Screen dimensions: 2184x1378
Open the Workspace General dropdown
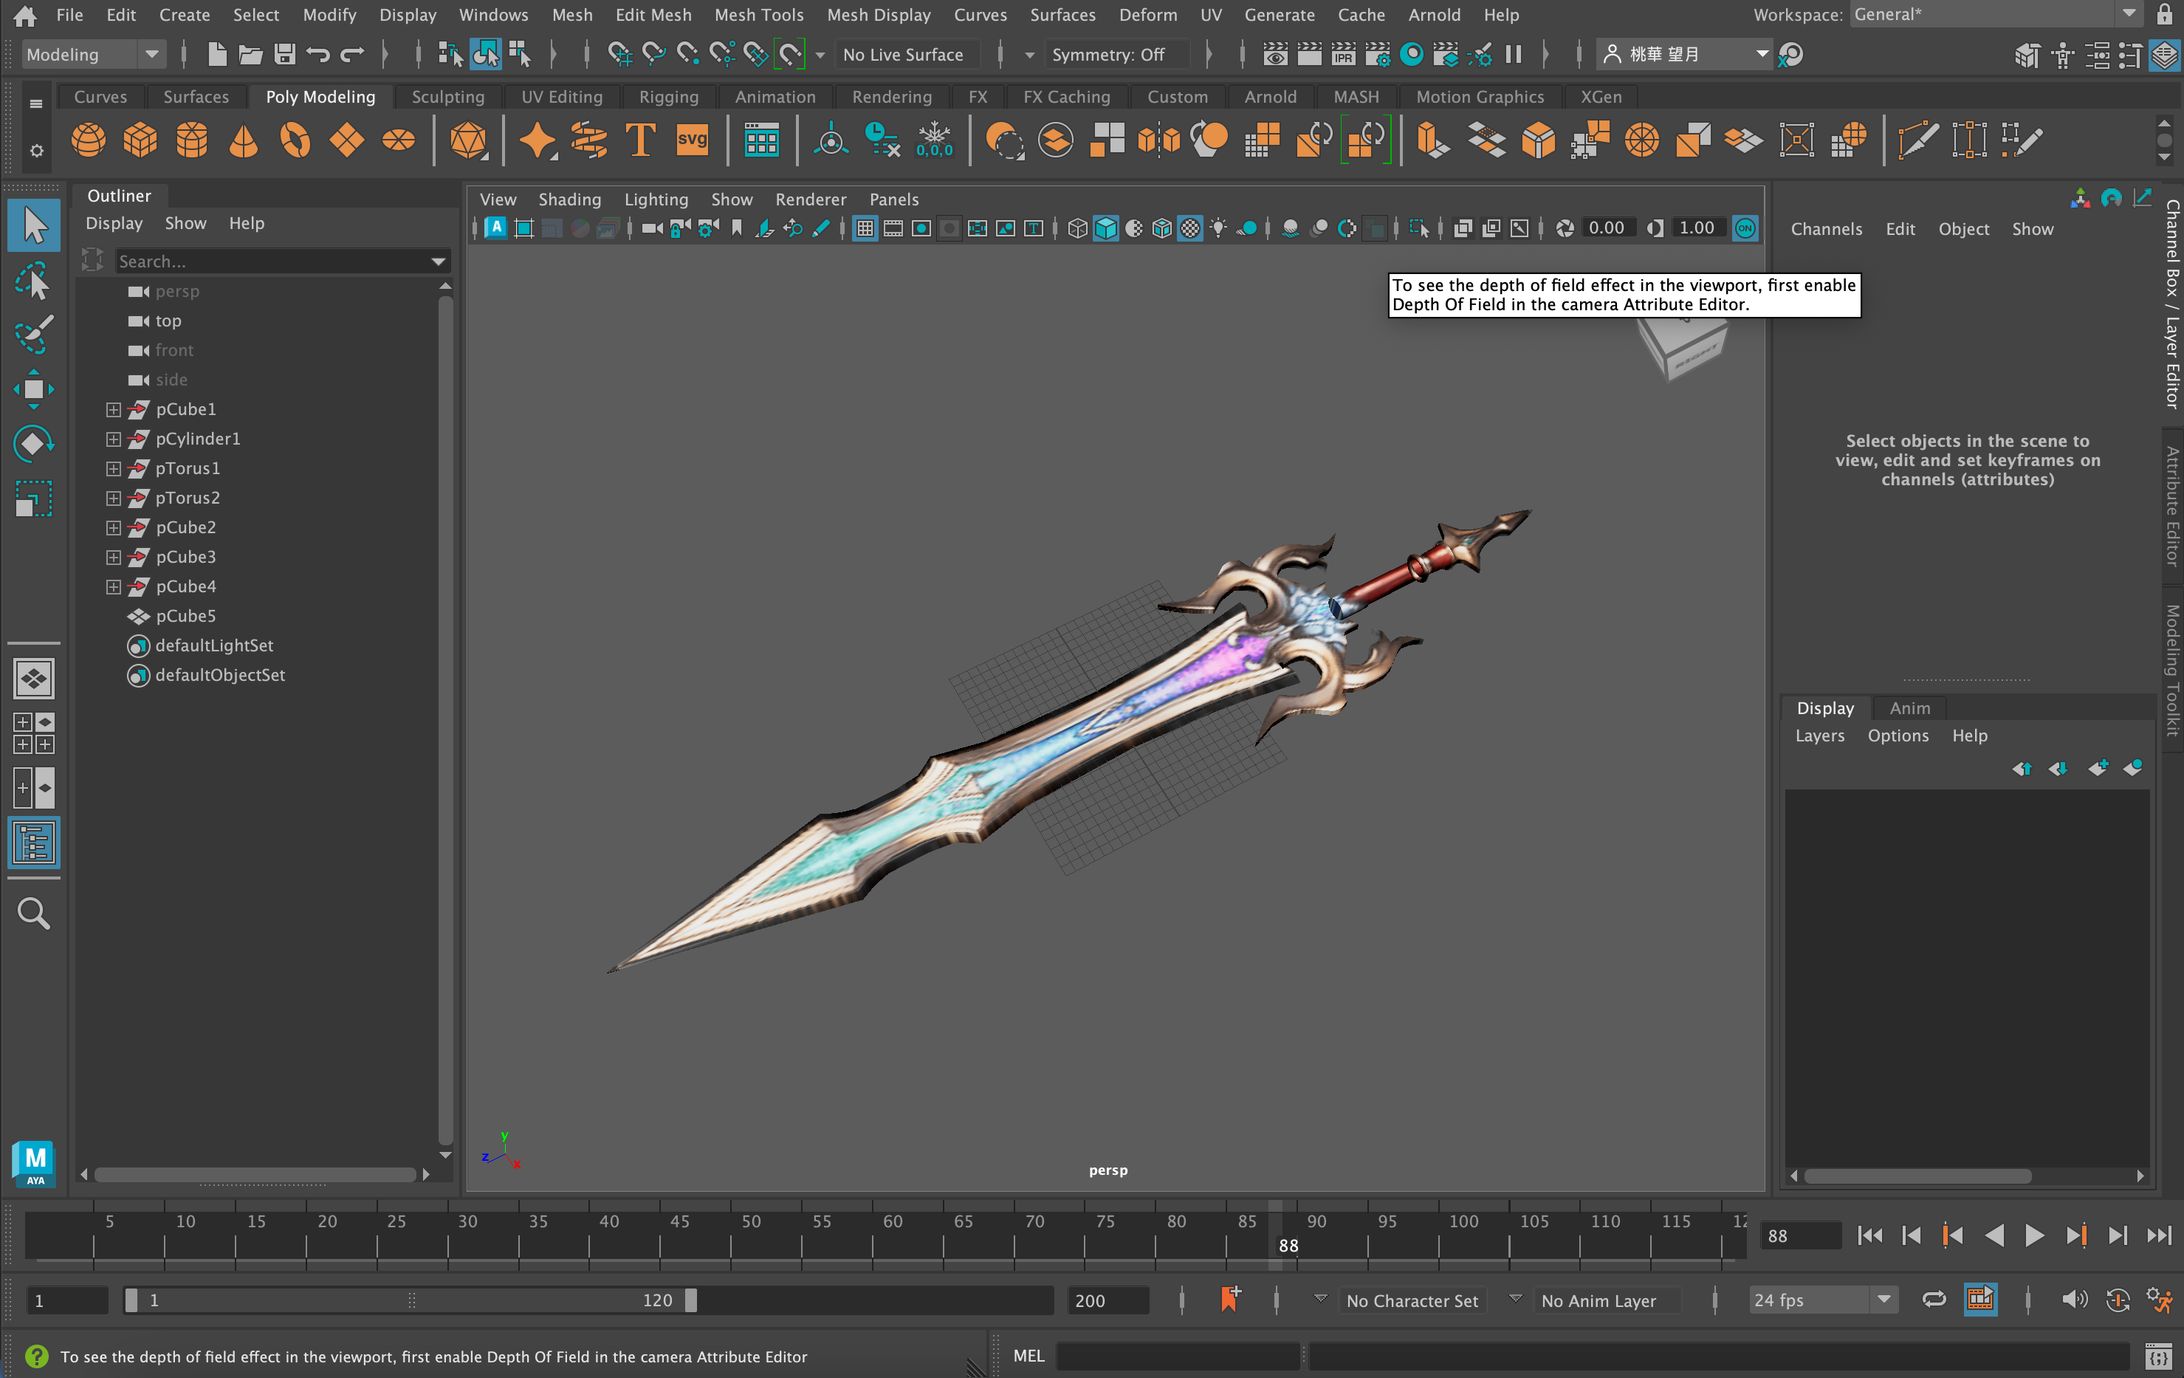pyautogui.click(x=1995, y=15)
